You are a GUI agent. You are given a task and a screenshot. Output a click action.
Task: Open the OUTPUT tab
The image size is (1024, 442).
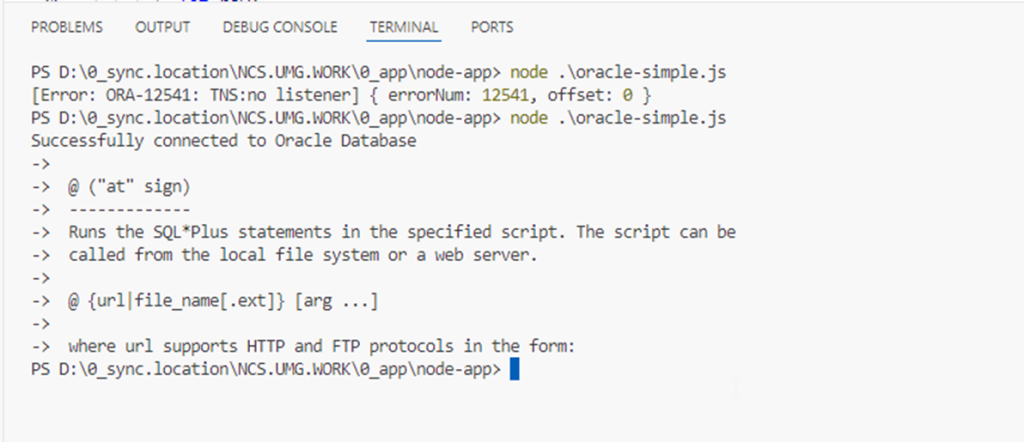(162, 28)
